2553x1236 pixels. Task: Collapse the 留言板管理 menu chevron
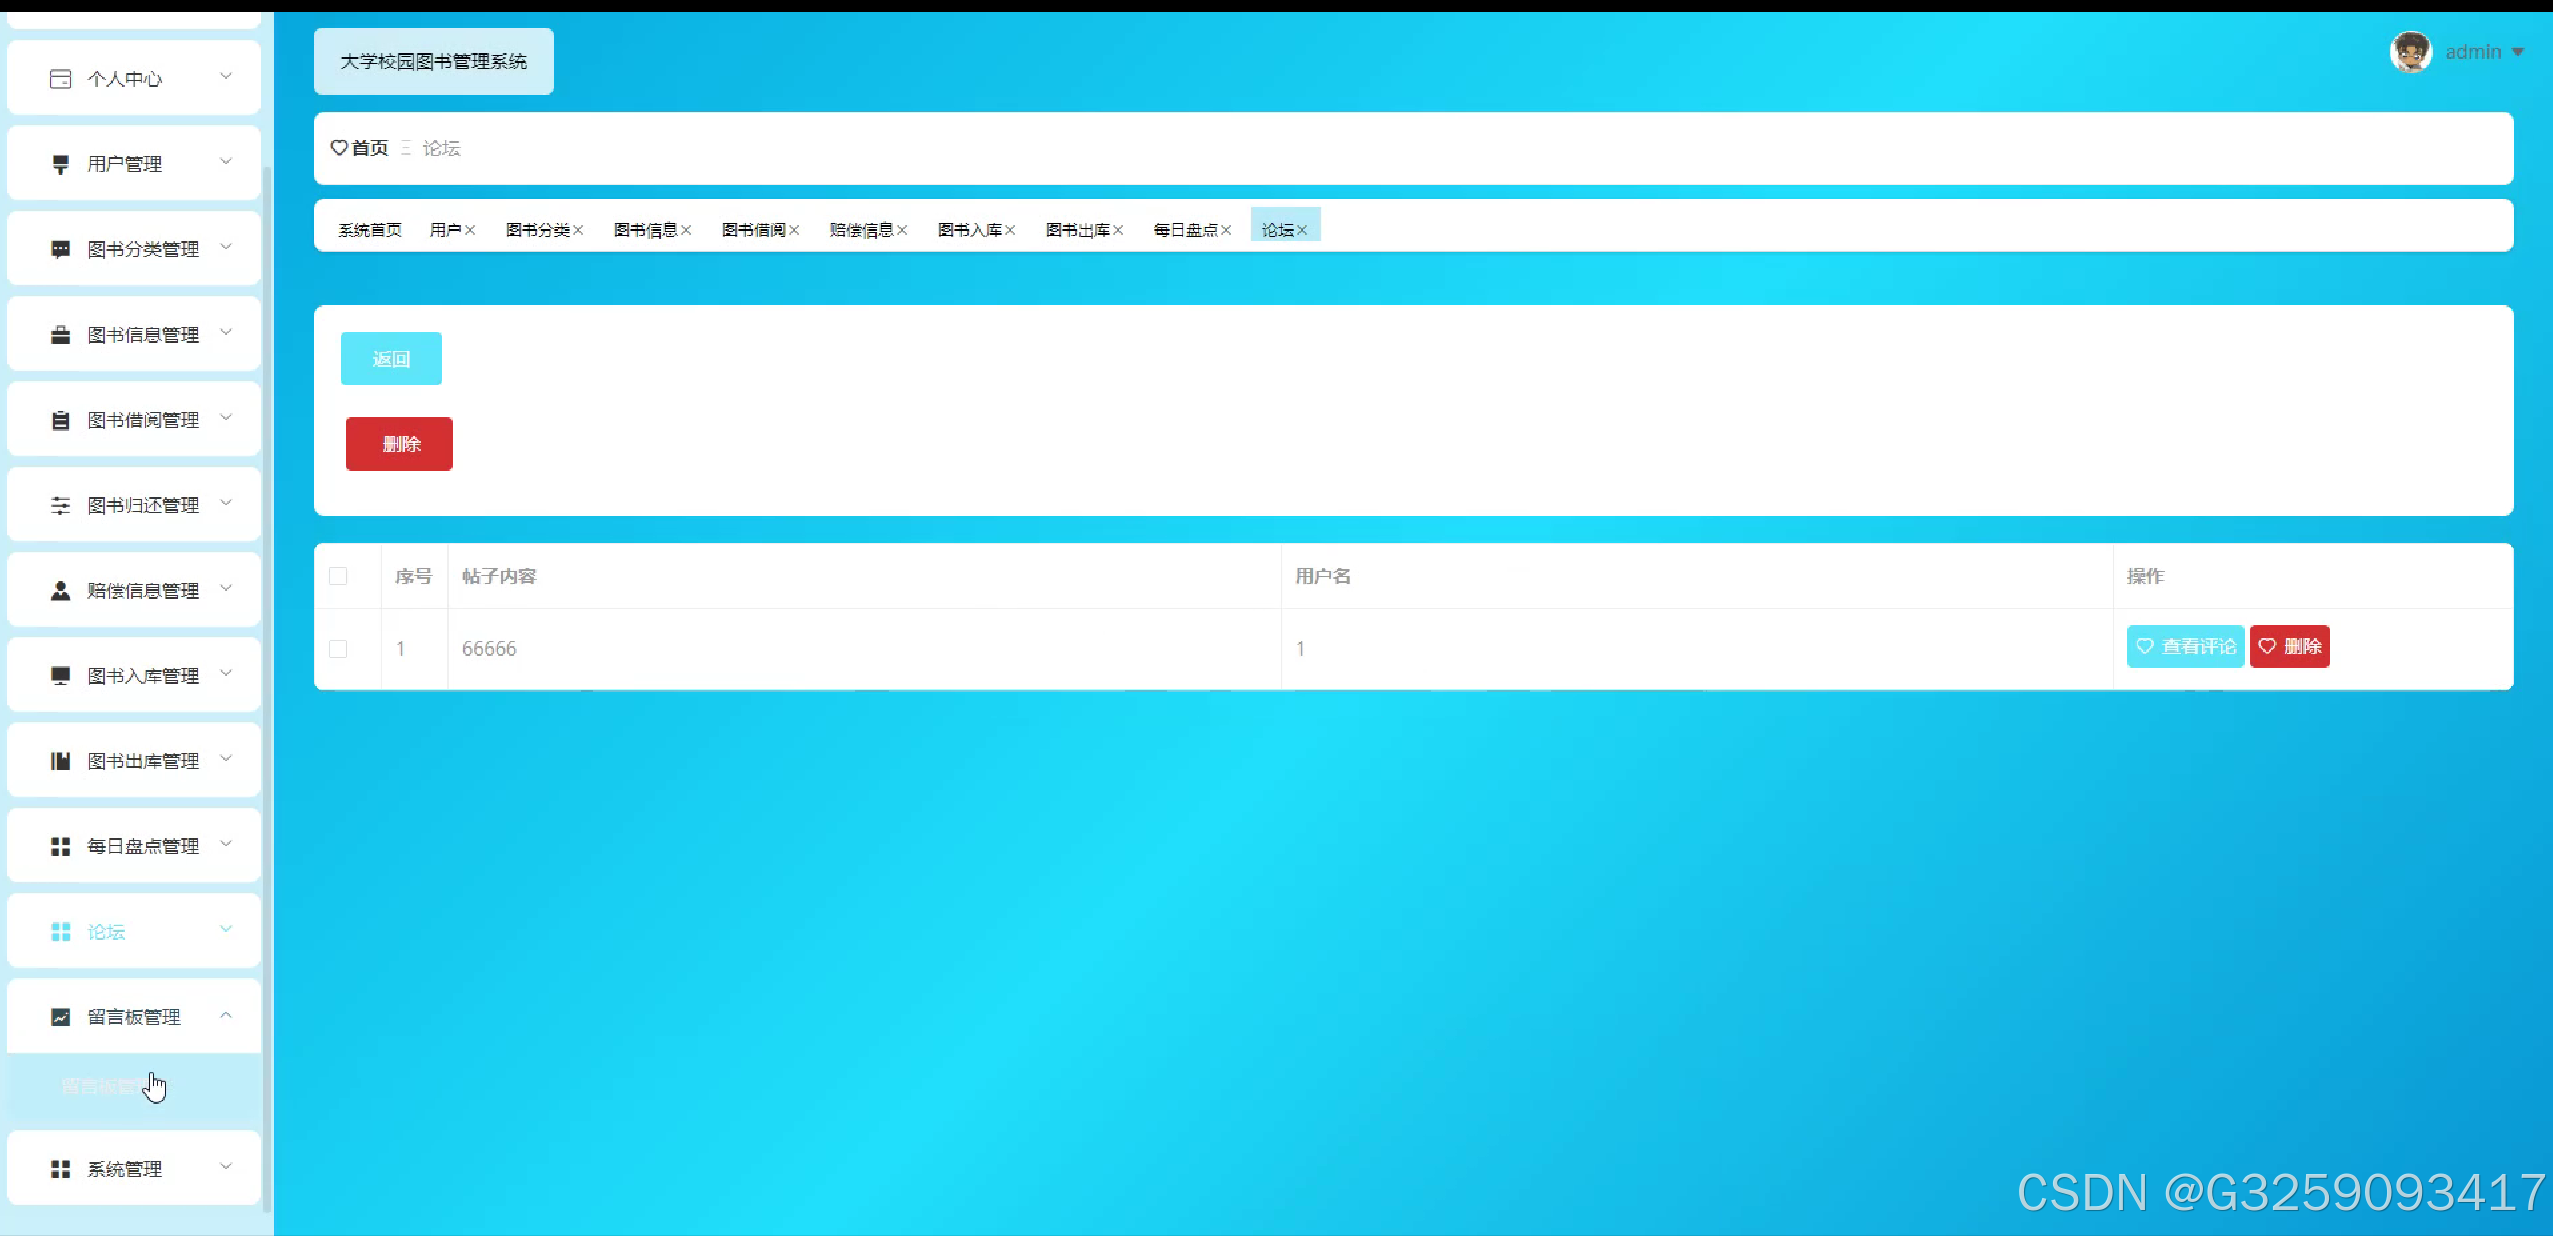[226, 1016]
